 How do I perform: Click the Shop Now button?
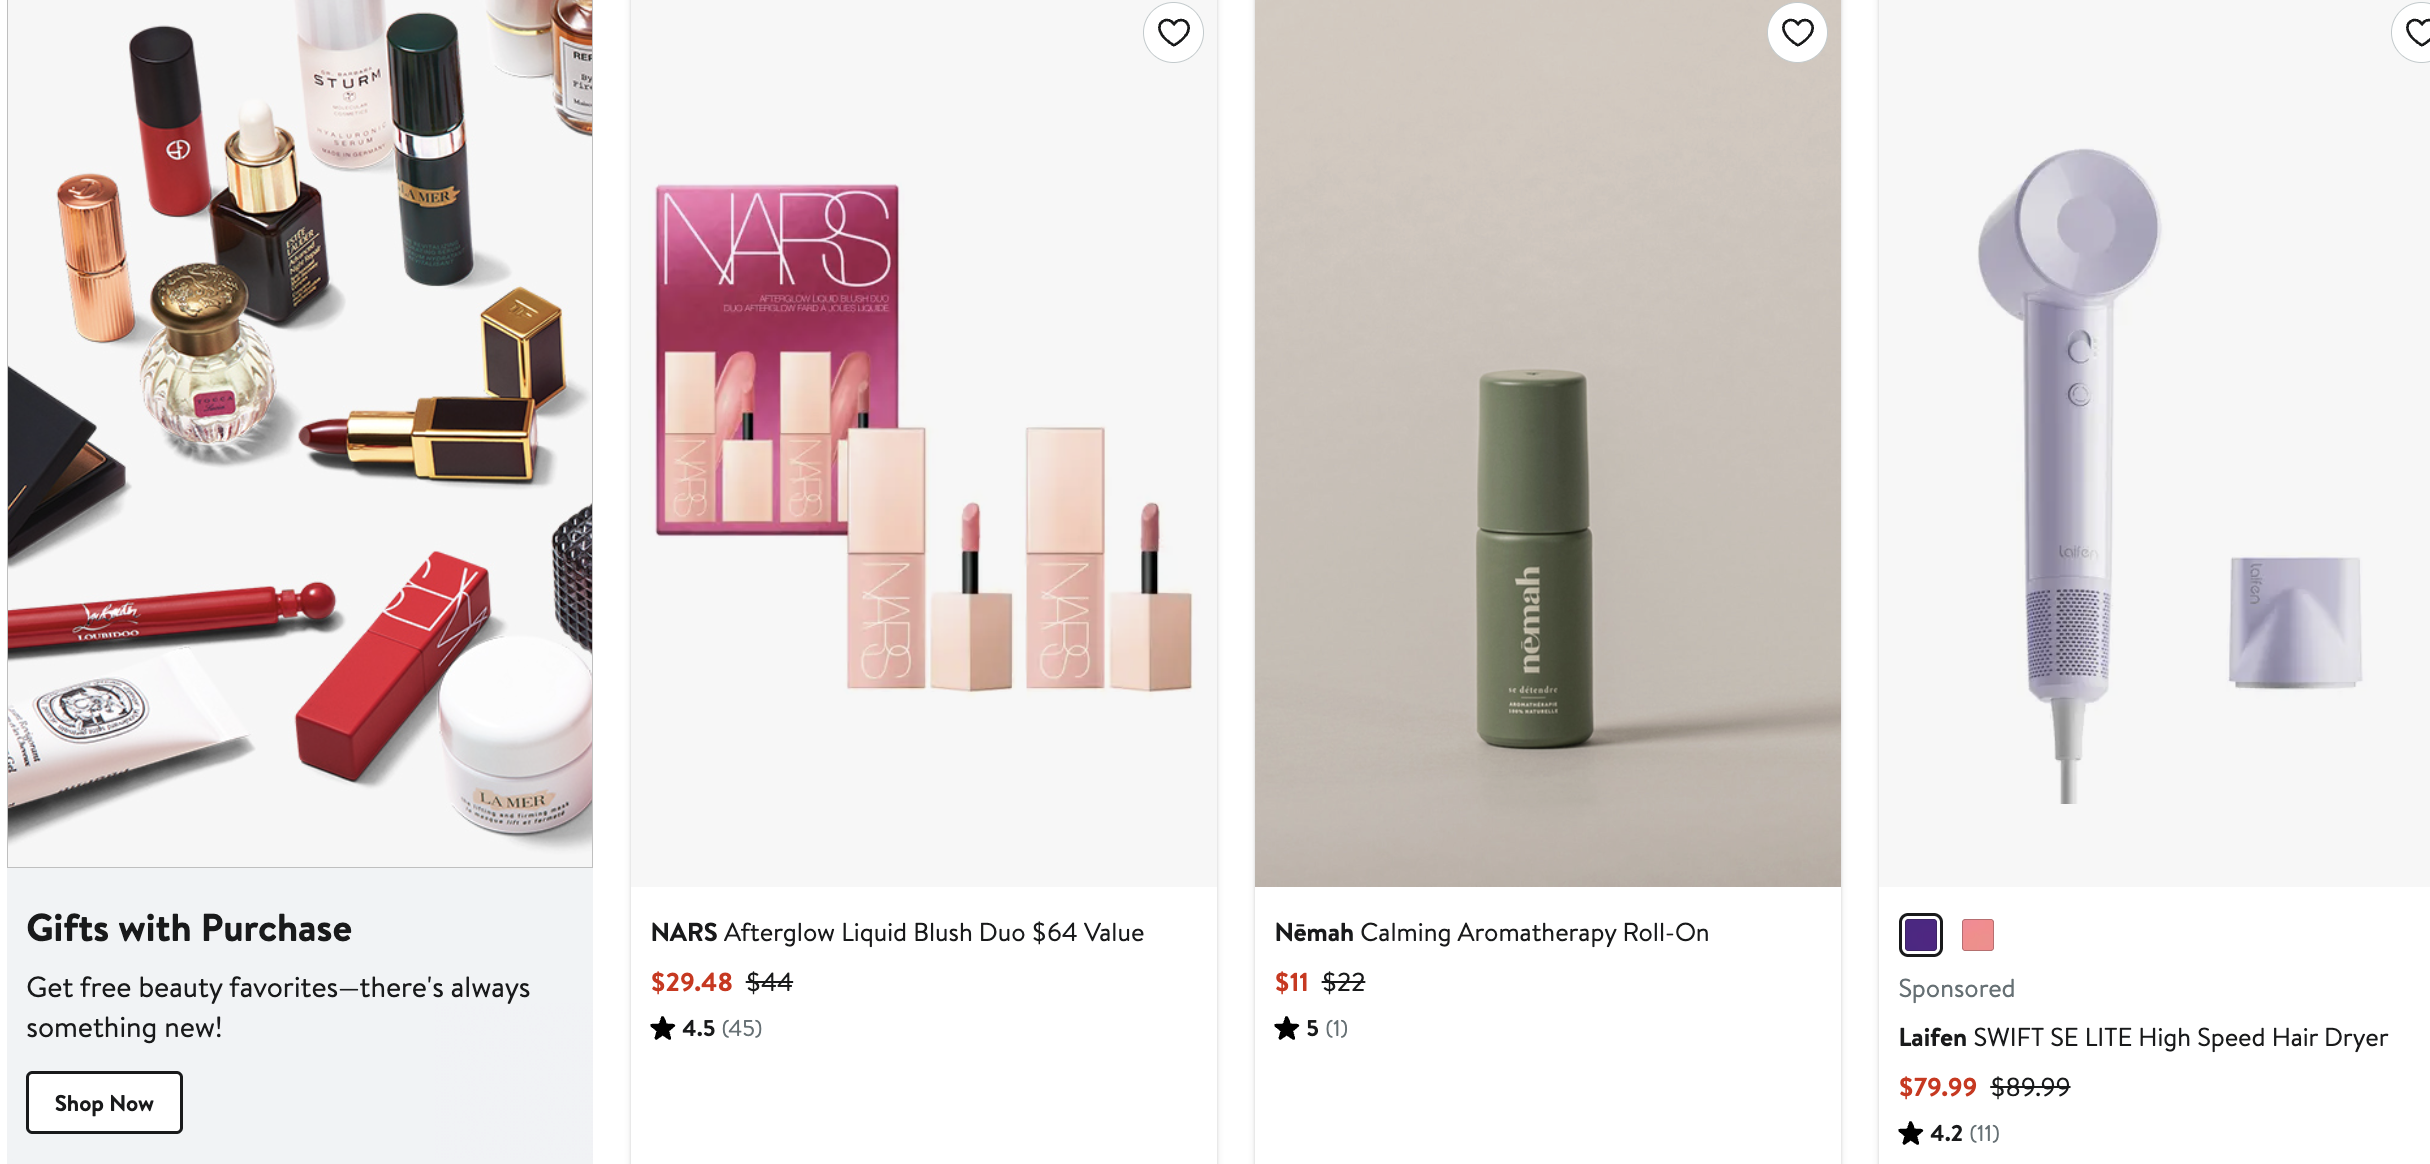pos(104,1102)
